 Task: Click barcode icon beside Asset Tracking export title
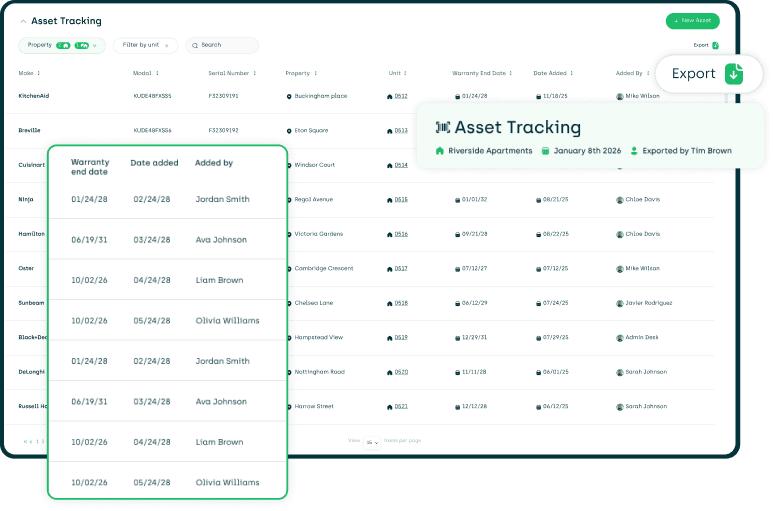(x=443, y=128)
